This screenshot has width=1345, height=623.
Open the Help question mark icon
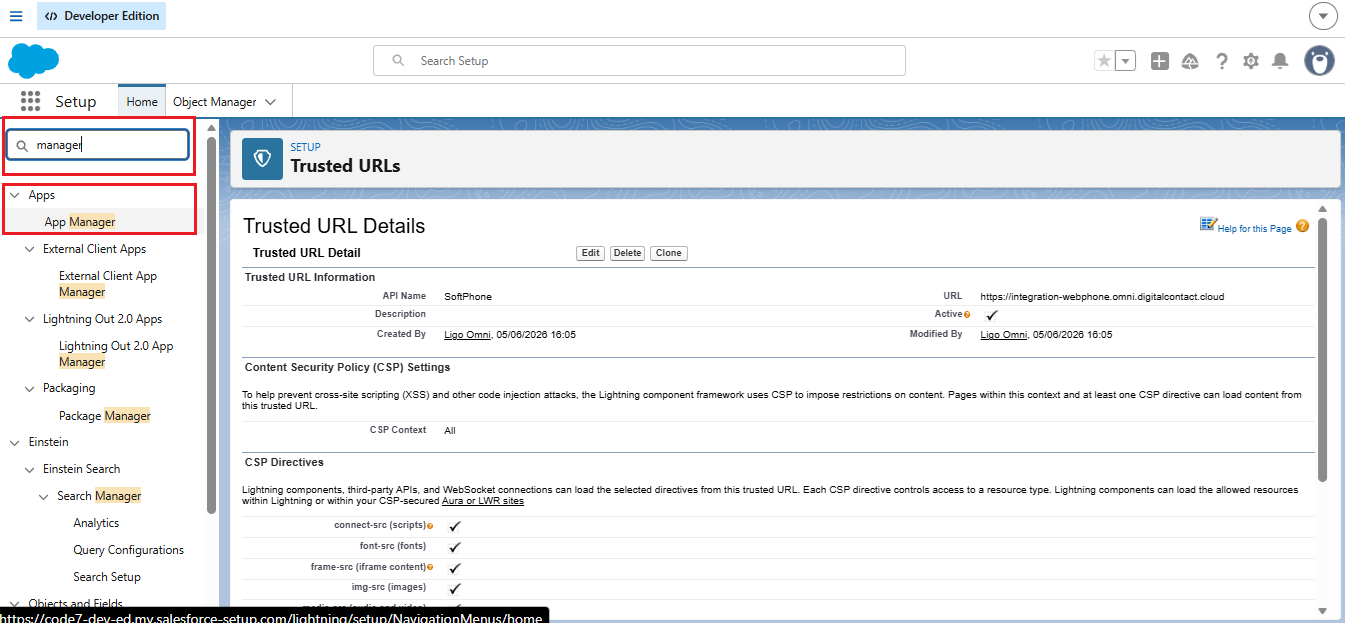pos(1221,61)
